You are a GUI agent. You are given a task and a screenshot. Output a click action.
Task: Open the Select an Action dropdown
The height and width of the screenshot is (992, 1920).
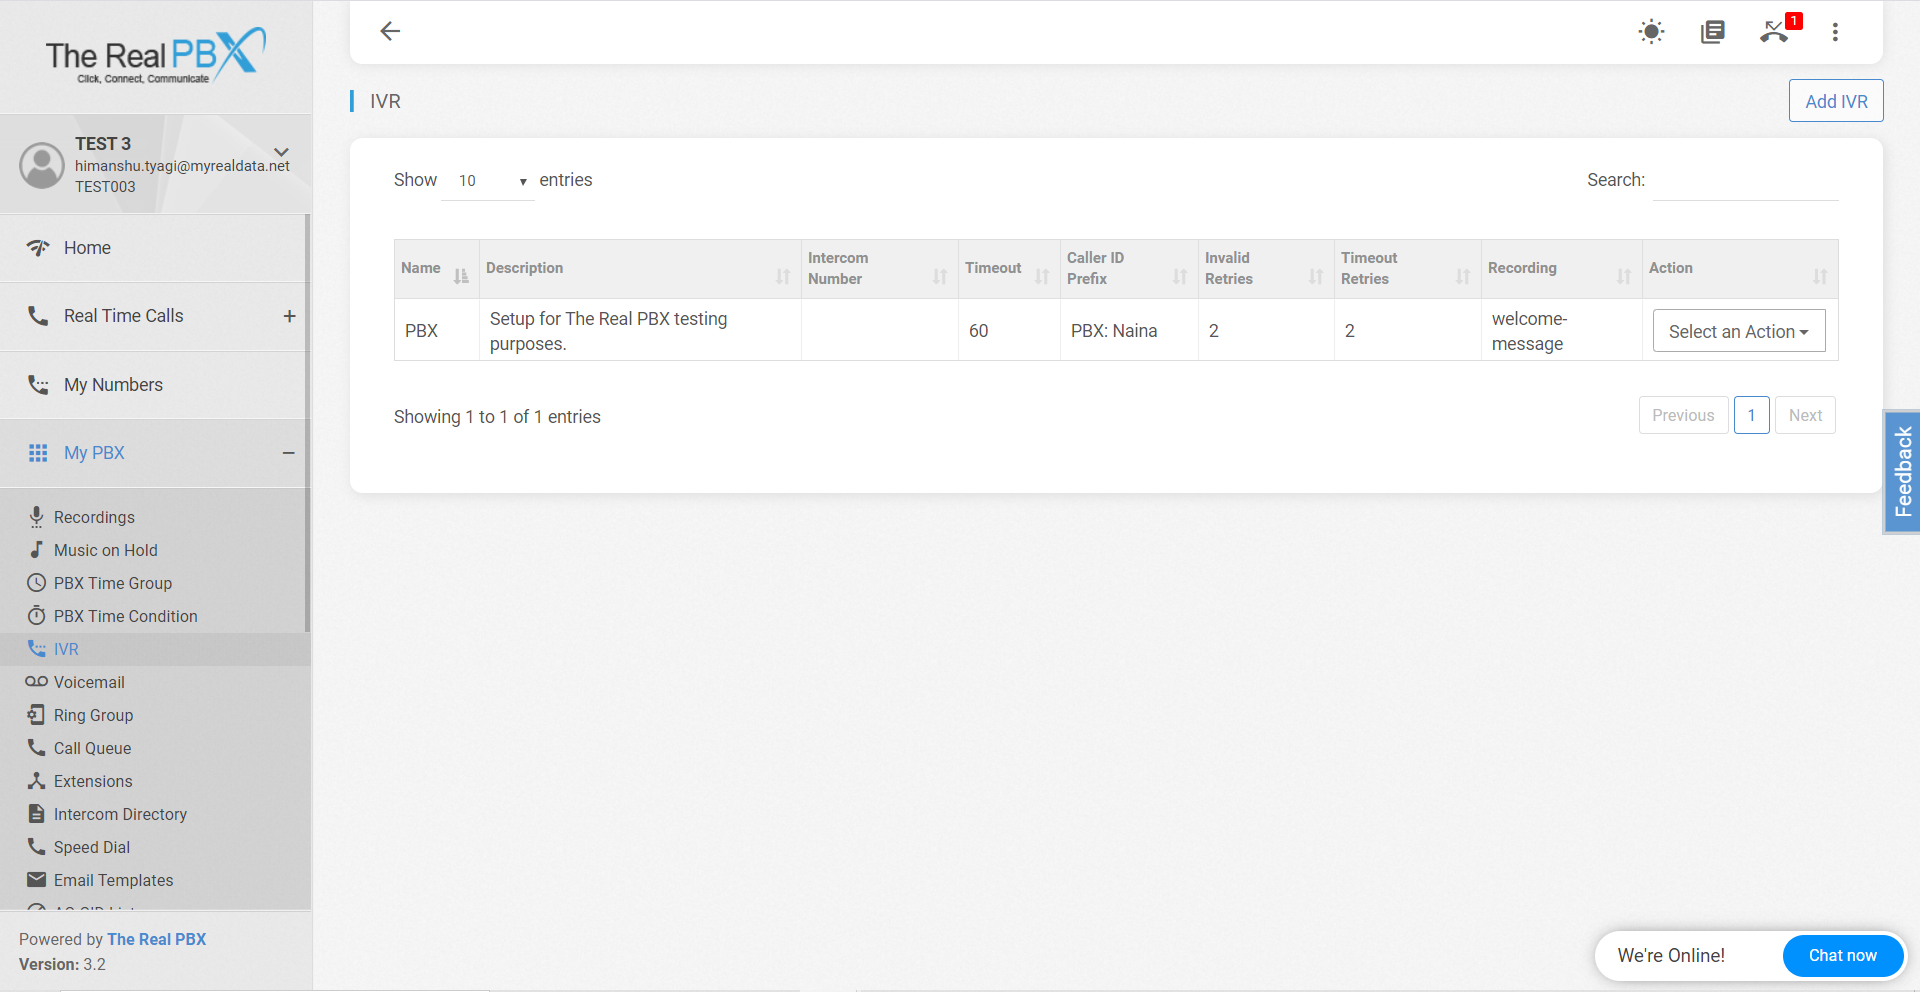click(1738, 331)
